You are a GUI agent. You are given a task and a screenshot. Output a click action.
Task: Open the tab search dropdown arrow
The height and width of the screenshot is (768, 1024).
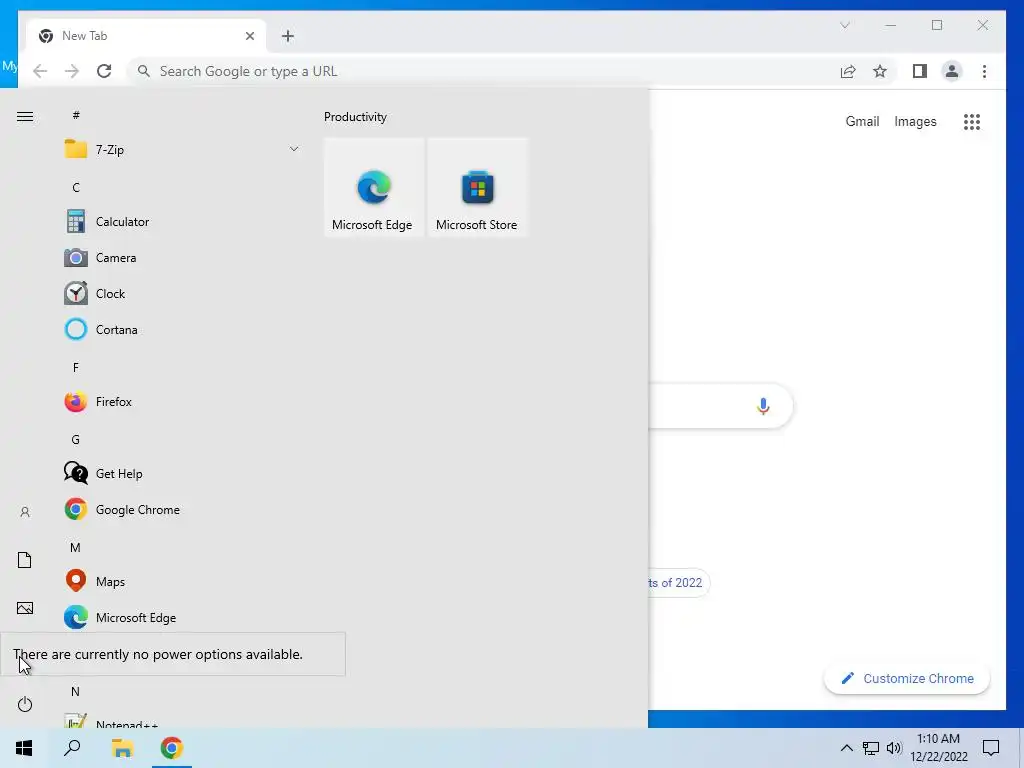tap(844, 25)
